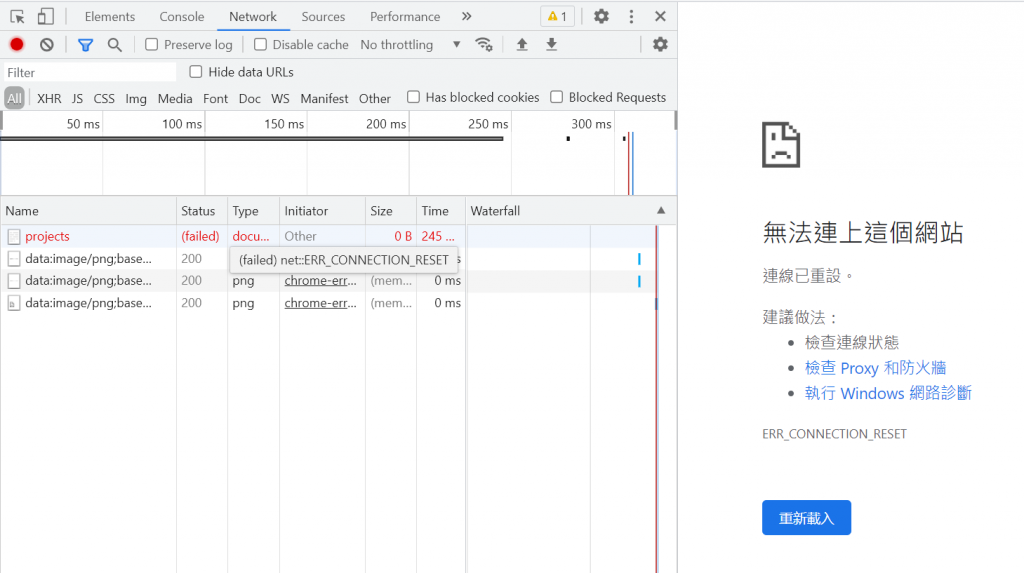
Task: Click the 150 ms timeline overview marker
Action: [284, 124]
